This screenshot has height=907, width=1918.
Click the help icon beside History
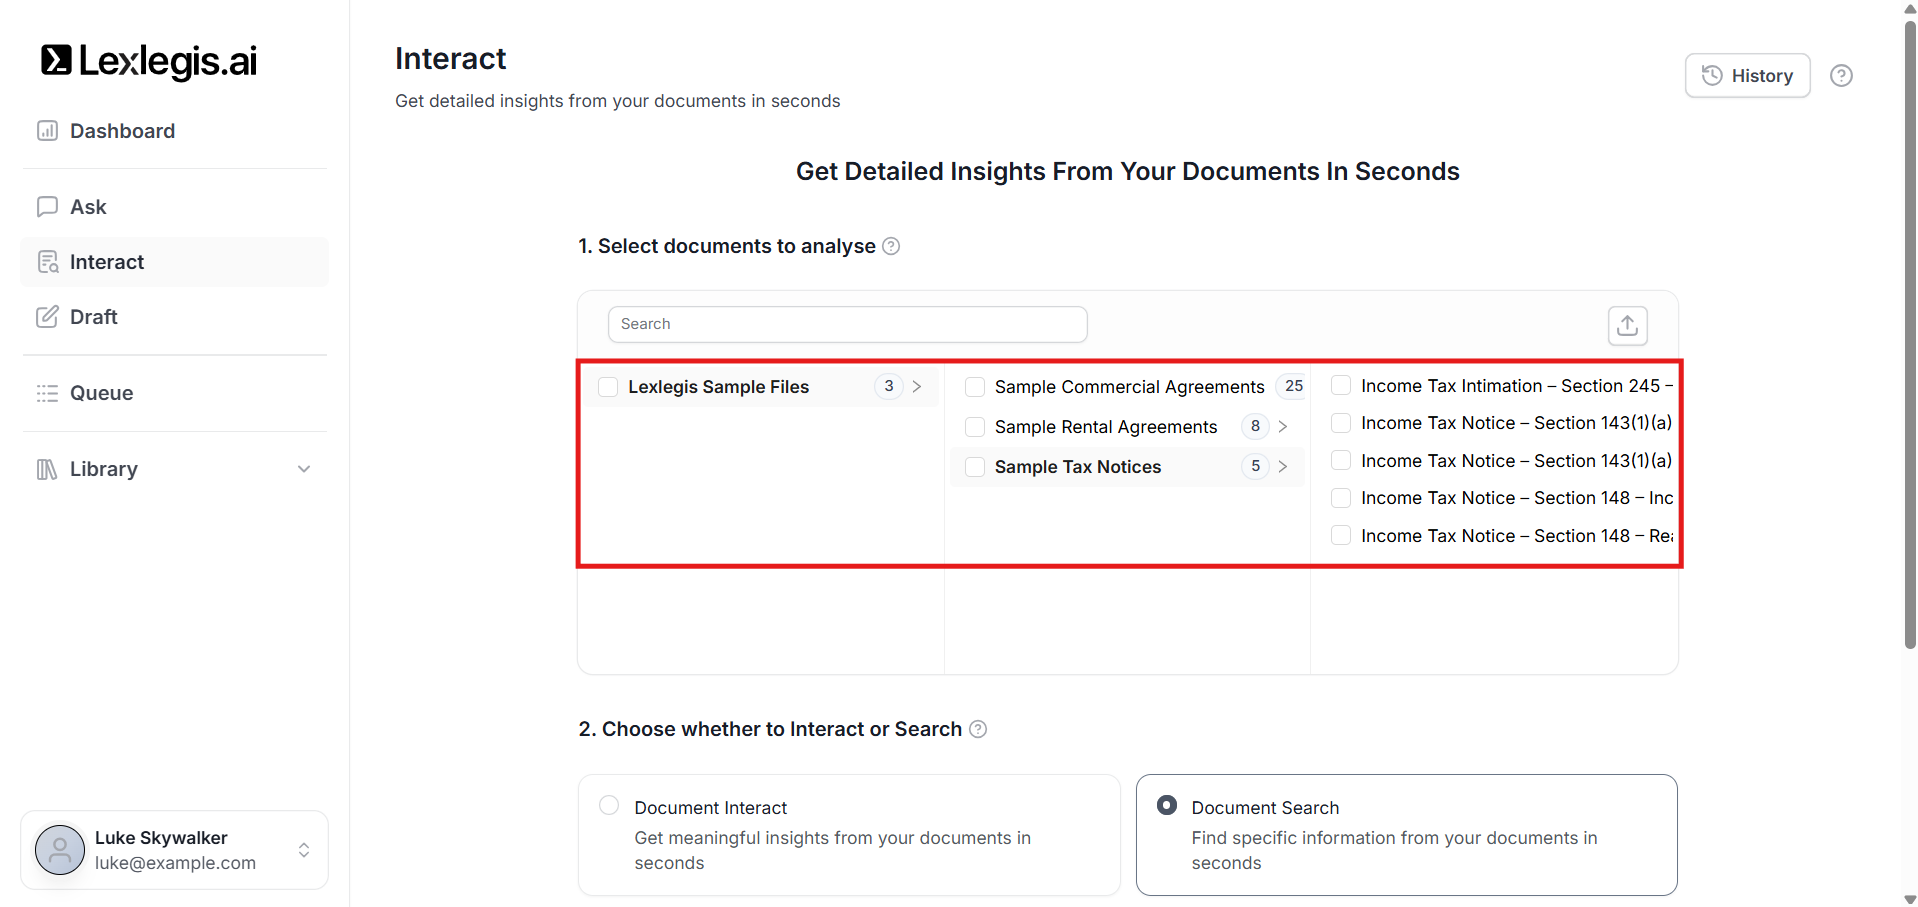1841,76
